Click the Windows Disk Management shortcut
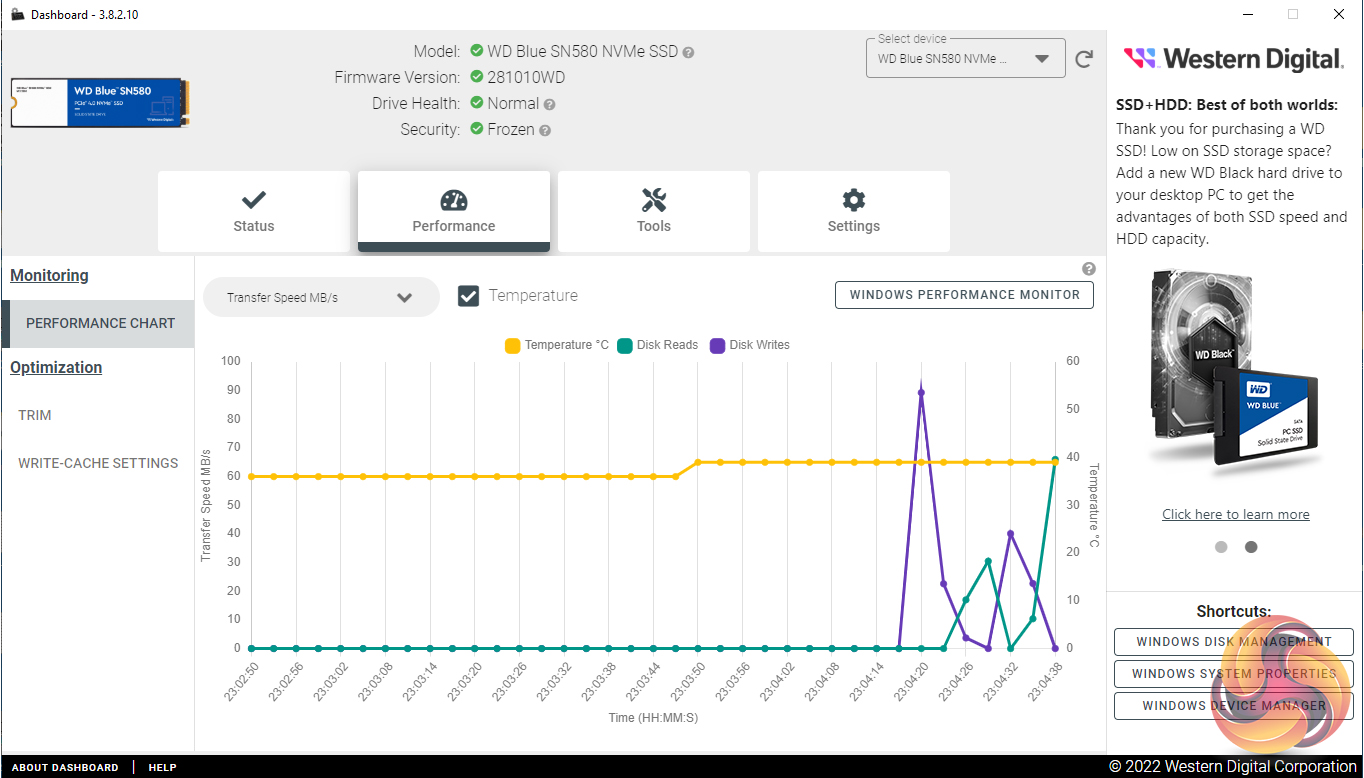The height and width of the screenshot is (778, 1364). point(1233,642)
